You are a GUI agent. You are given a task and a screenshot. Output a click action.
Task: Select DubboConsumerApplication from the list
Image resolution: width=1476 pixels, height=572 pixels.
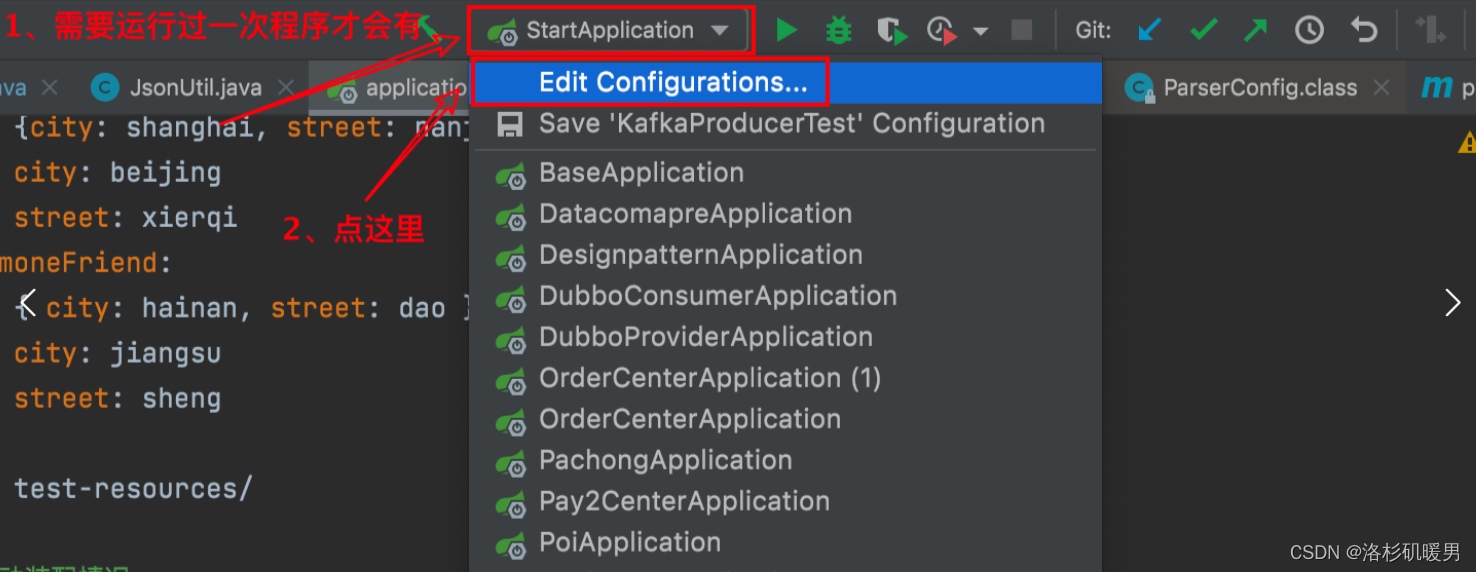point(717,296)
